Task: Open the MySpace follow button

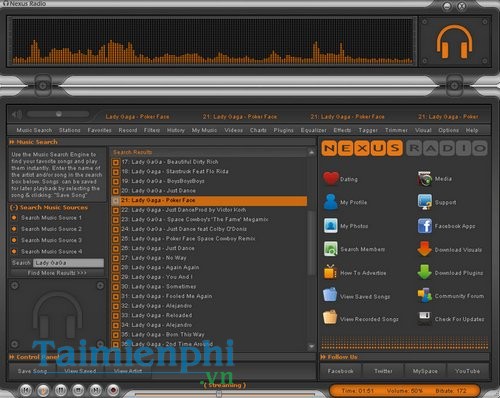Action: coord(425,371)
